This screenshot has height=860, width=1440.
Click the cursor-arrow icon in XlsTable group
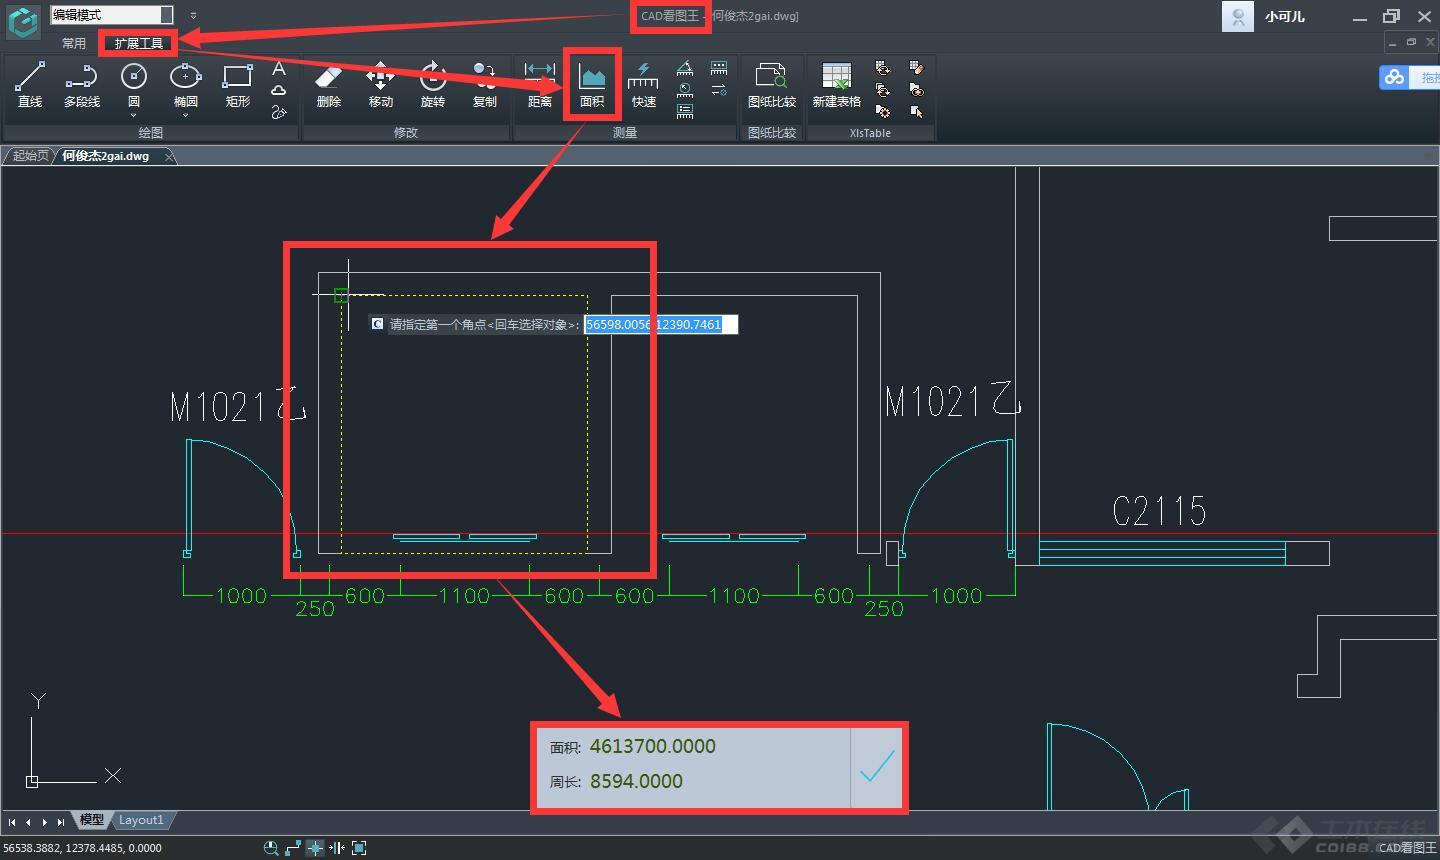pos(917,112)
